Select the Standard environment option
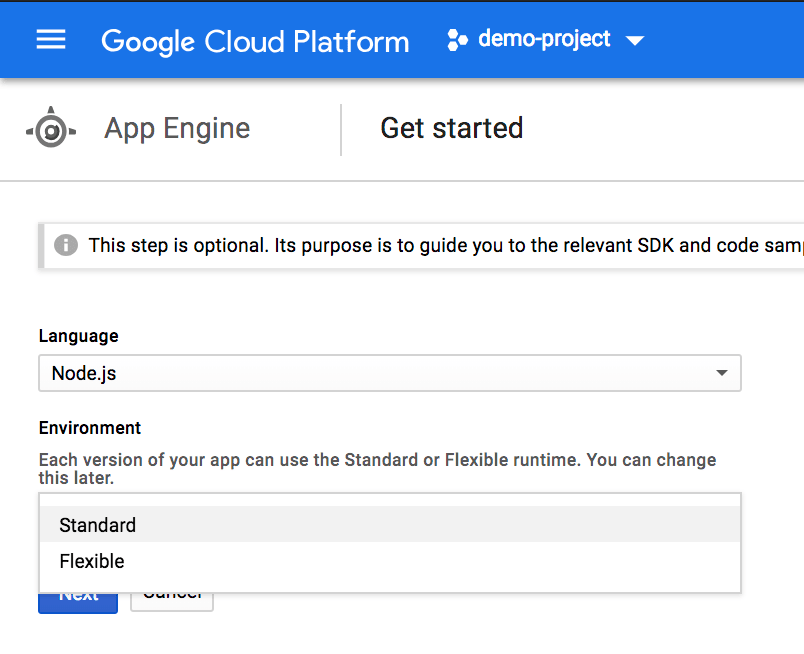The width and height of the screenshot is (804, 654). tap(390, 525)
